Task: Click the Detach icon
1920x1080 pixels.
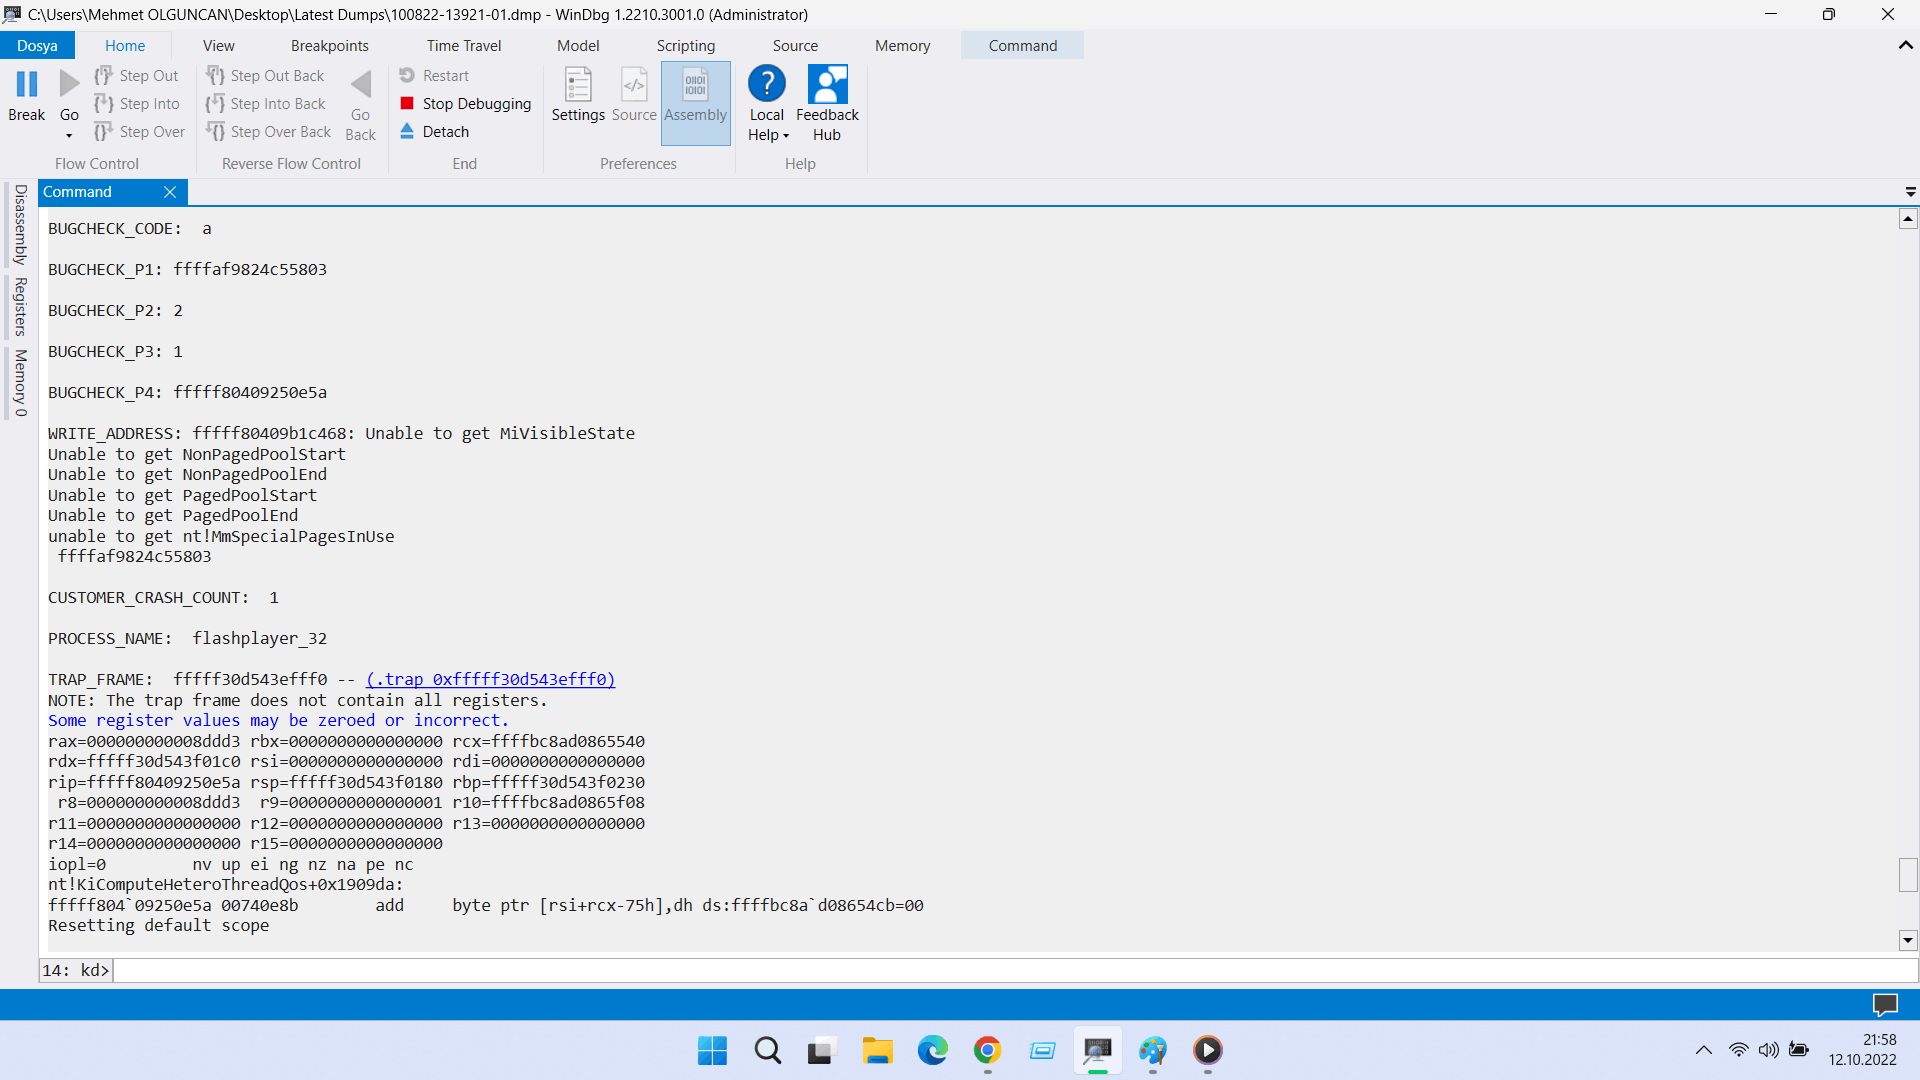Action: click(407, 131)
